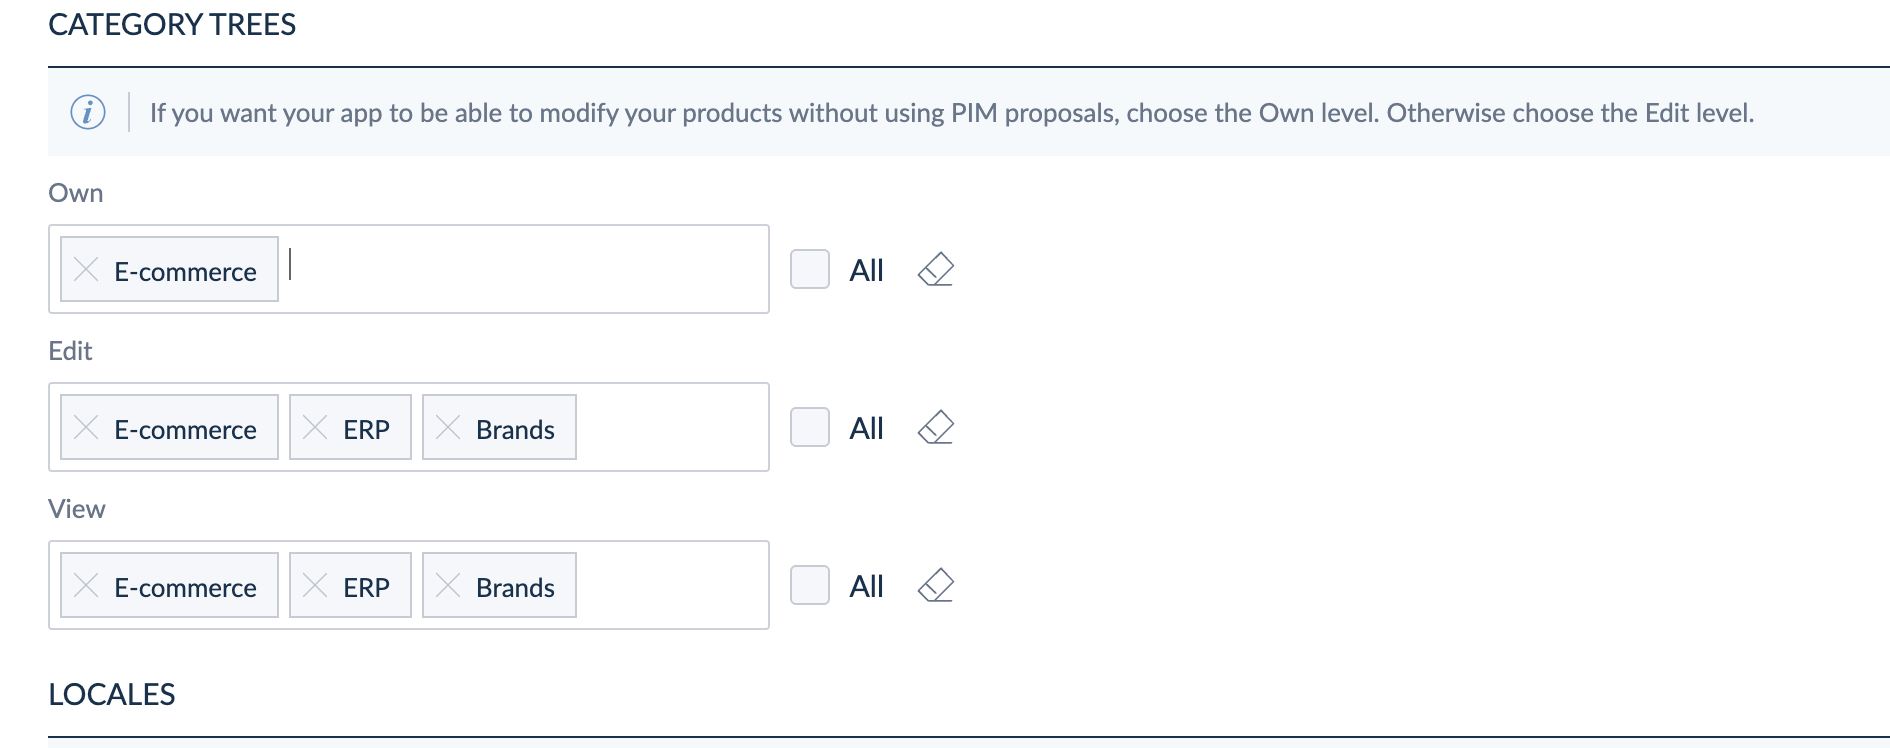This screenshot has height=748, width=1890.
Task: Check All for the Edit level
Action: coord(809,427)
